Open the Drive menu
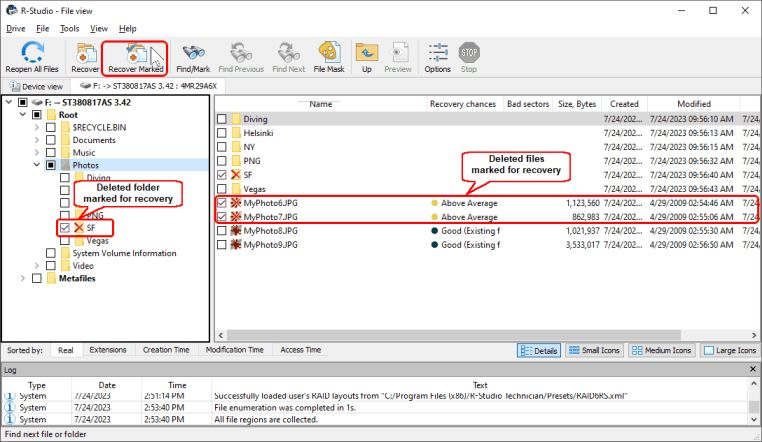Viewport: 762px width, 442px height. [x=16, y=29]
